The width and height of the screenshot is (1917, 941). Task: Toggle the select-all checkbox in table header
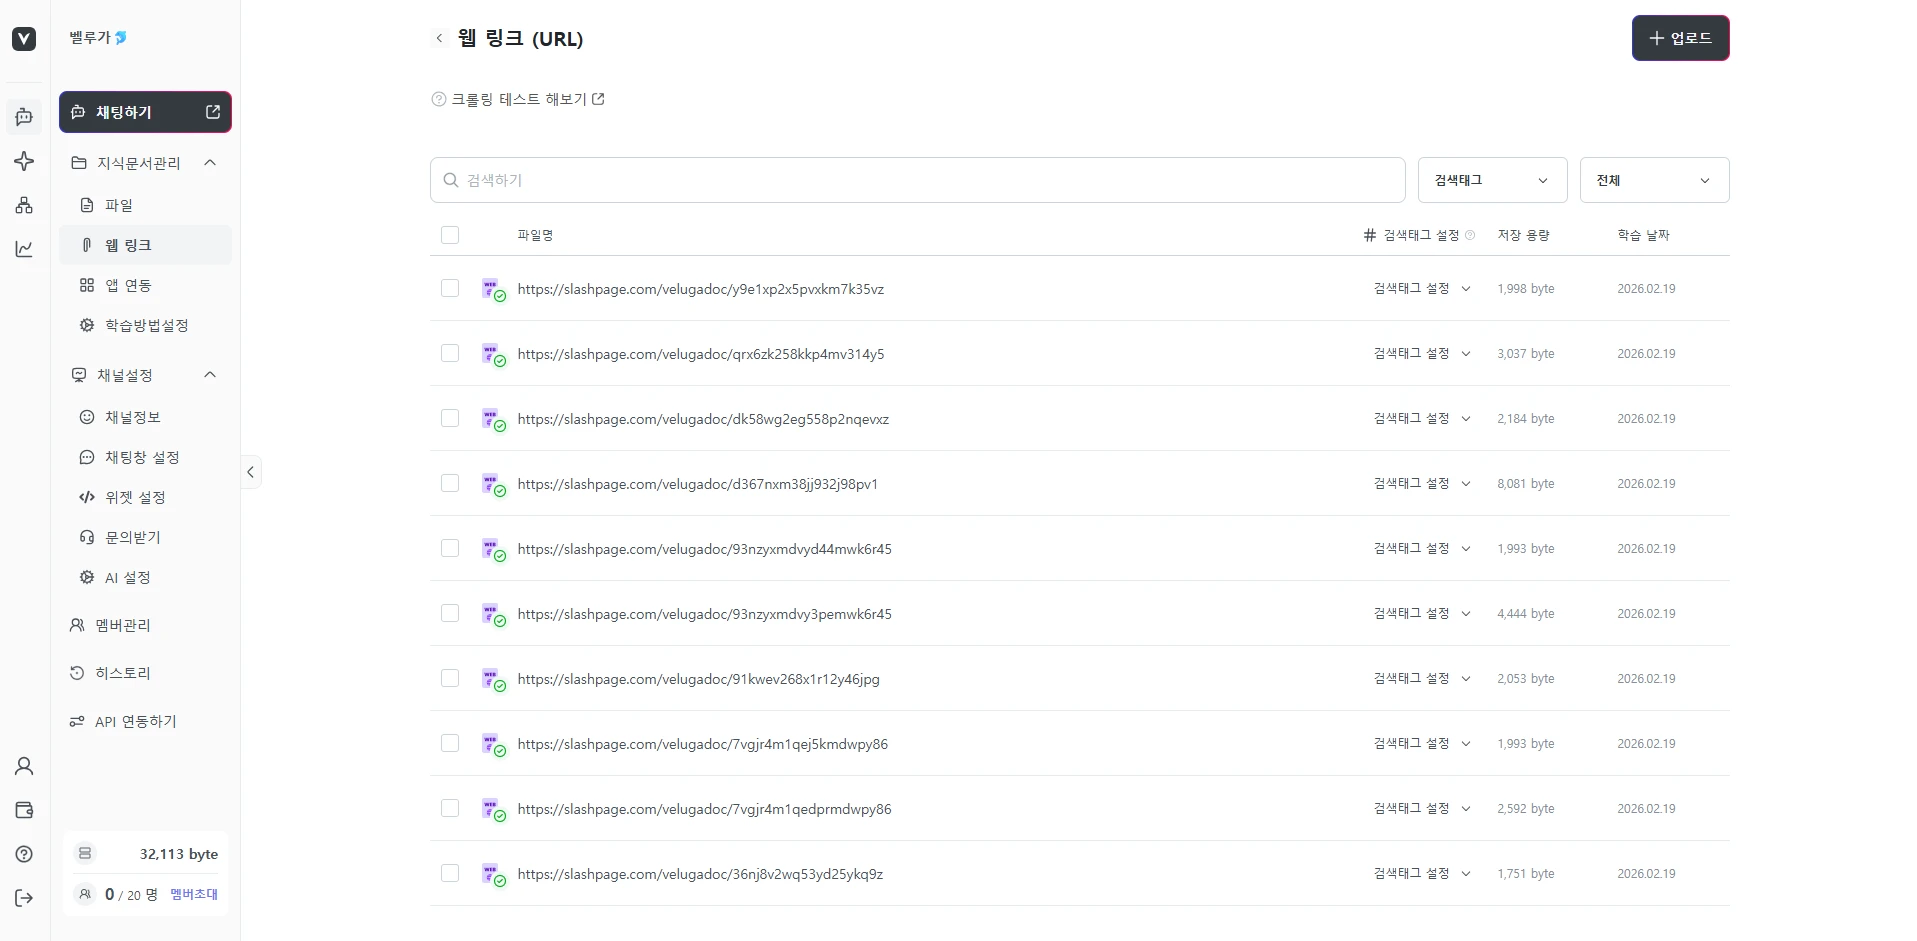(x=450, y=235)
